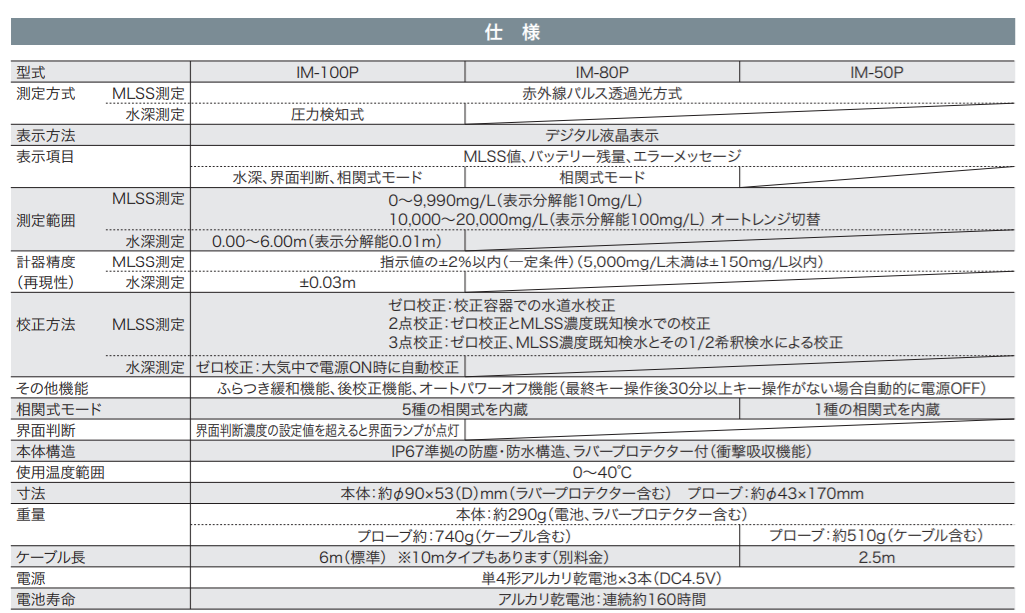Click the 1種の相関式を内蔵 cell
This screenshot has height=613, width=1025.
pos(876,409)
